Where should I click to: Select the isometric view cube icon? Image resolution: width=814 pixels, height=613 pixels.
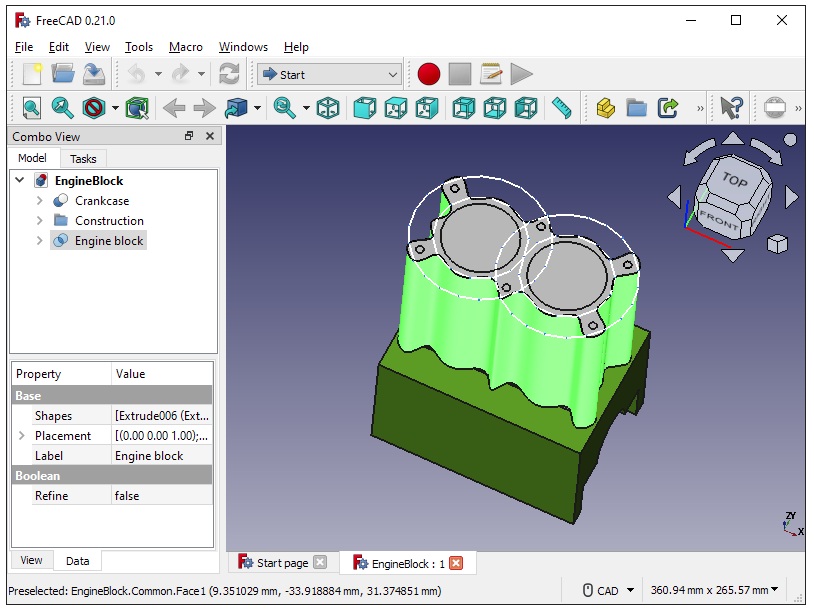pyautogui.click(x=328, y=108)
